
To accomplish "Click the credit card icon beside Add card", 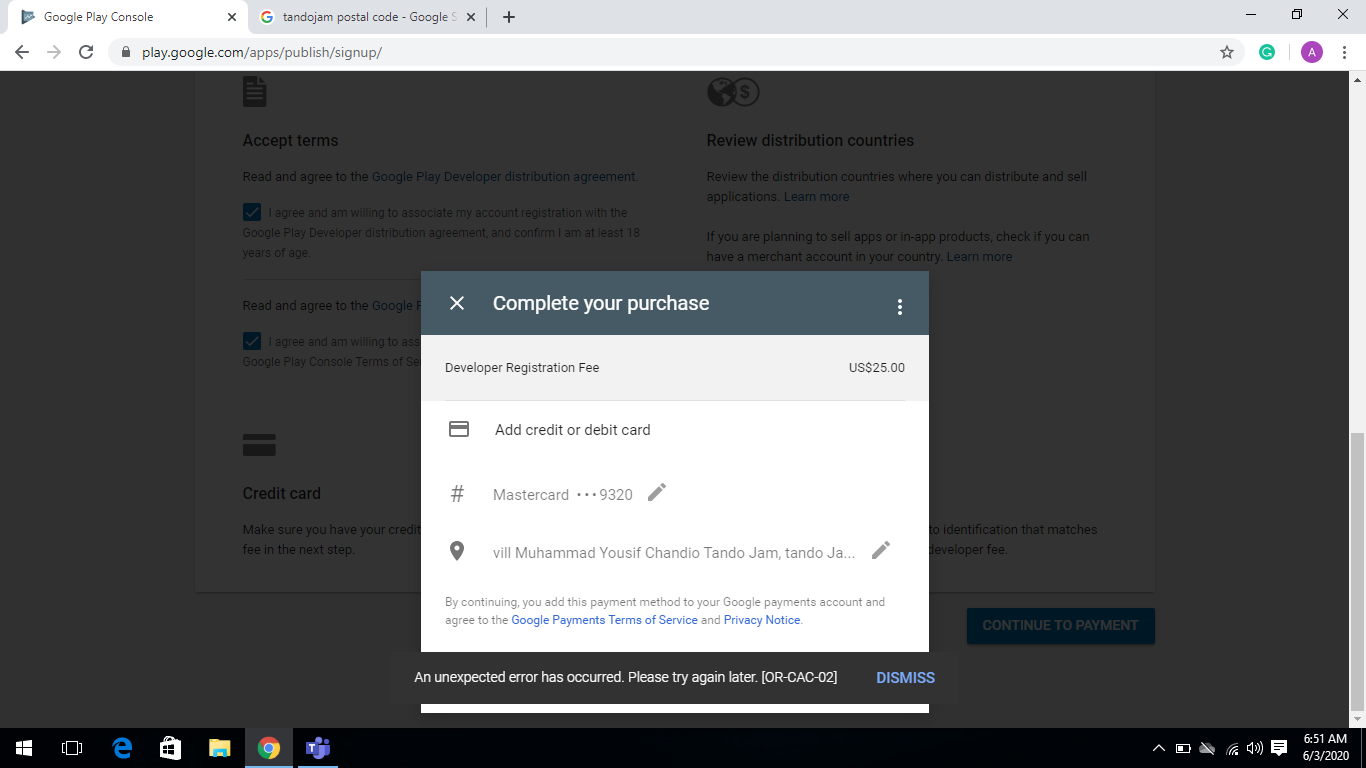I will 459,429.
